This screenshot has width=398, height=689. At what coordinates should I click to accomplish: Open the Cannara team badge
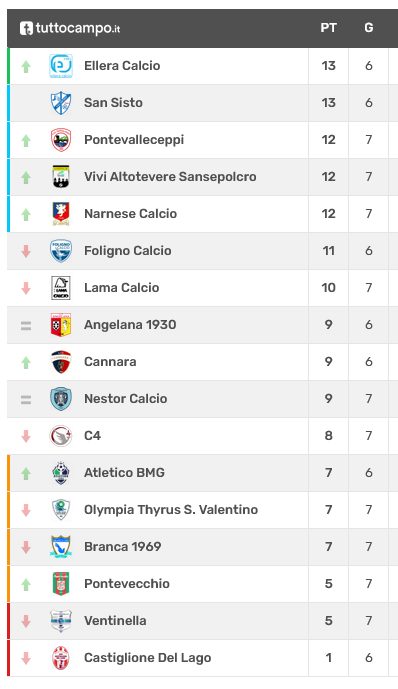[61, 362]
